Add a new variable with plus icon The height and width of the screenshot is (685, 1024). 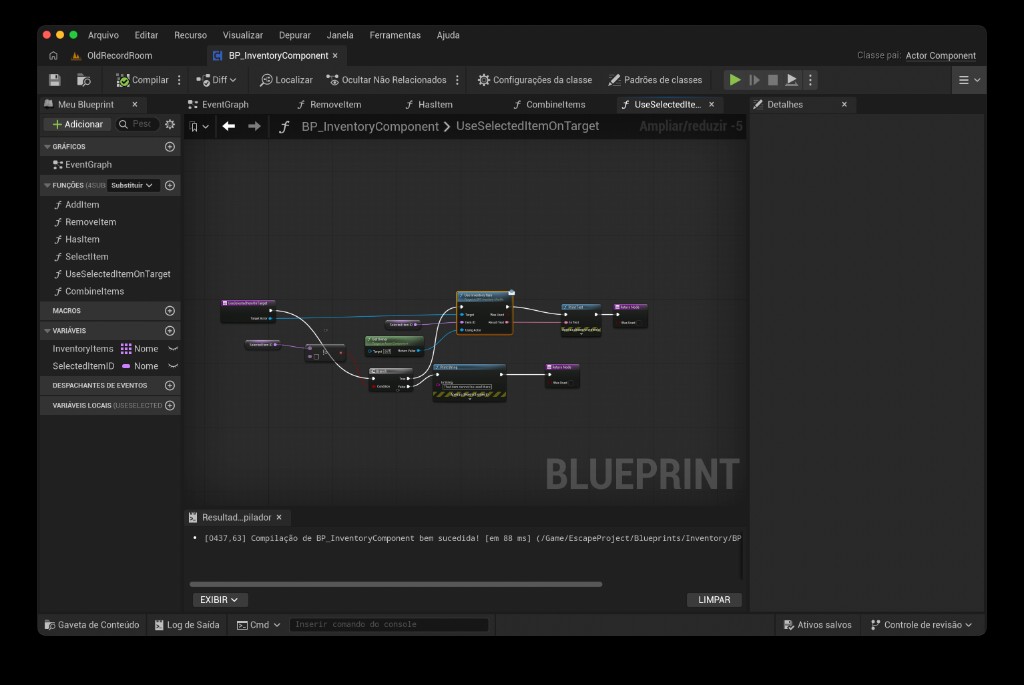170,331
